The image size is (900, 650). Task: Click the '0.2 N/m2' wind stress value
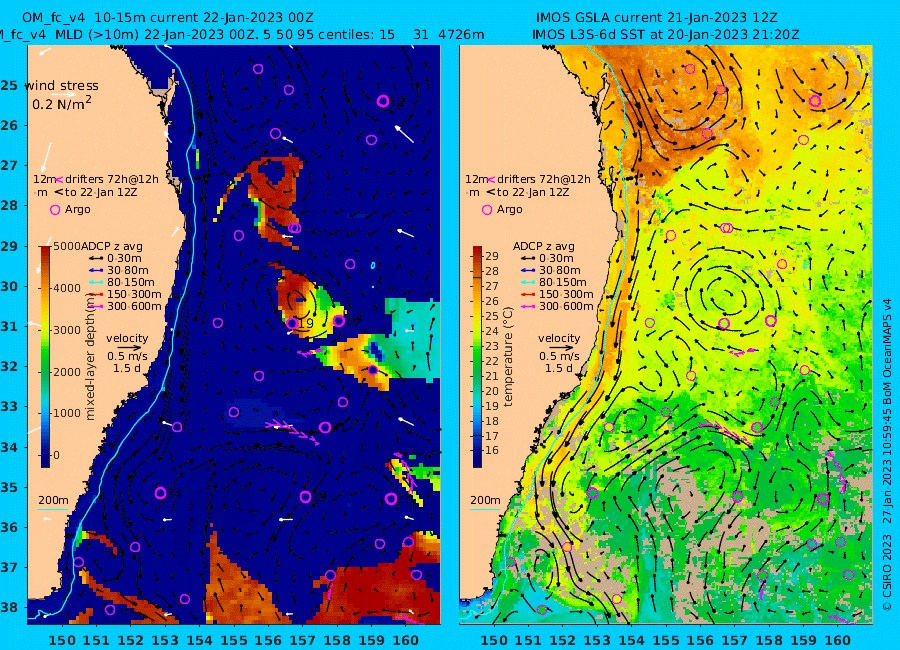coord(61,103)
